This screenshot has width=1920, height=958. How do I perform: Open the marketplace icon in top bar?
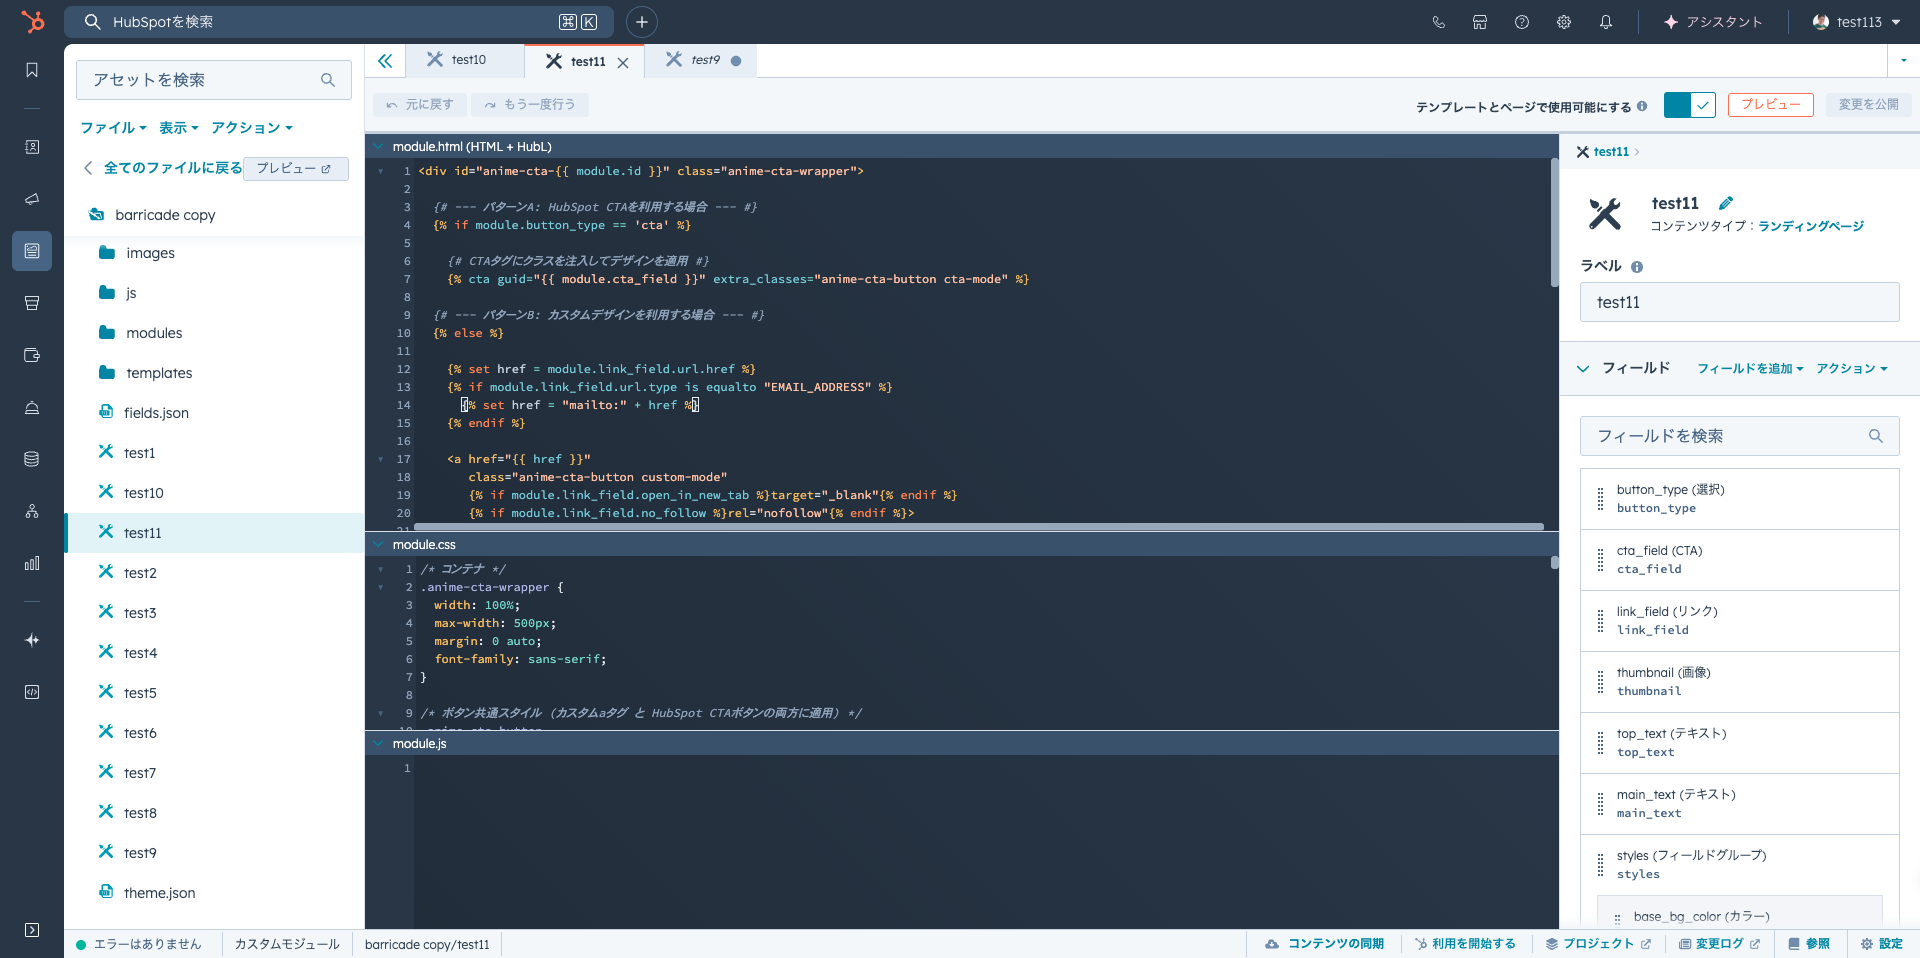1479,22
